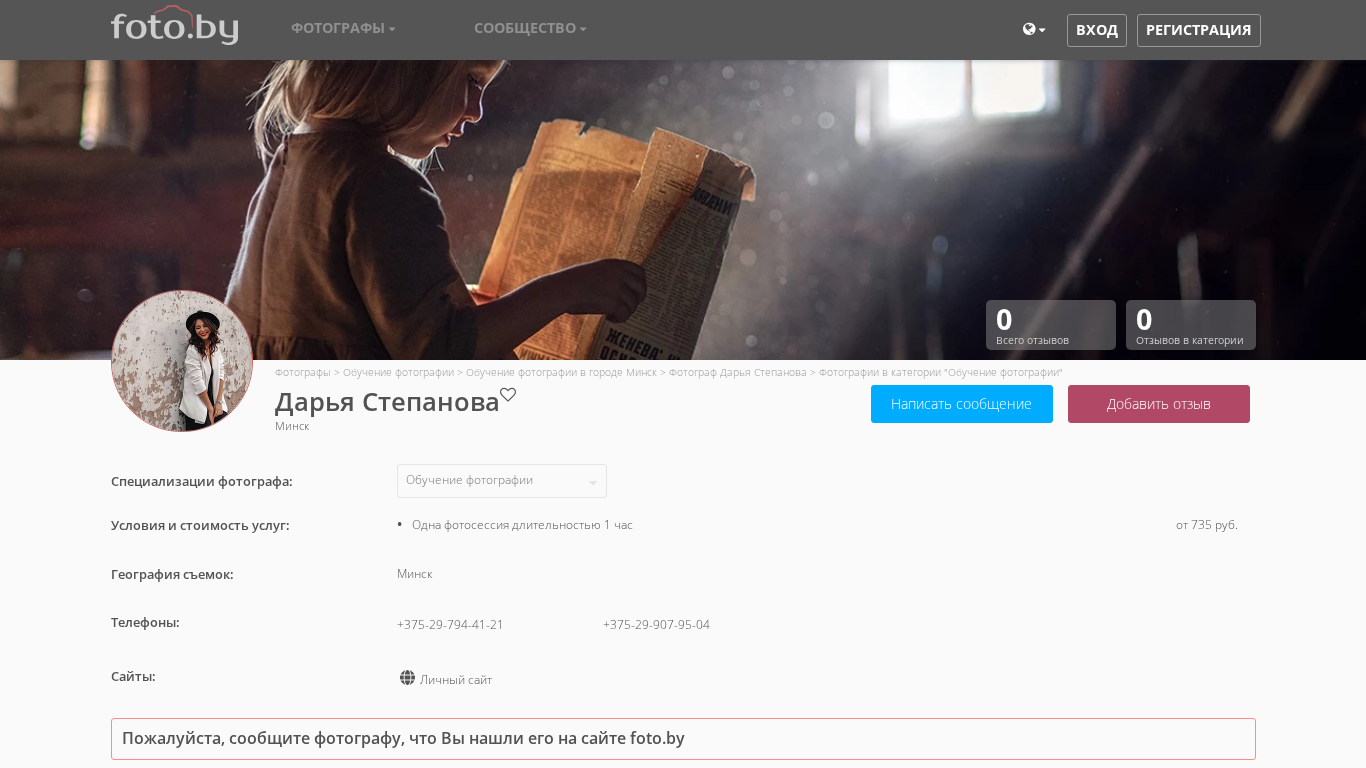Viewport: 1366px width, 768px height.
Task: Click the РЕГИСТРАЦИЯ button
Action: [x=1199, y=30]
